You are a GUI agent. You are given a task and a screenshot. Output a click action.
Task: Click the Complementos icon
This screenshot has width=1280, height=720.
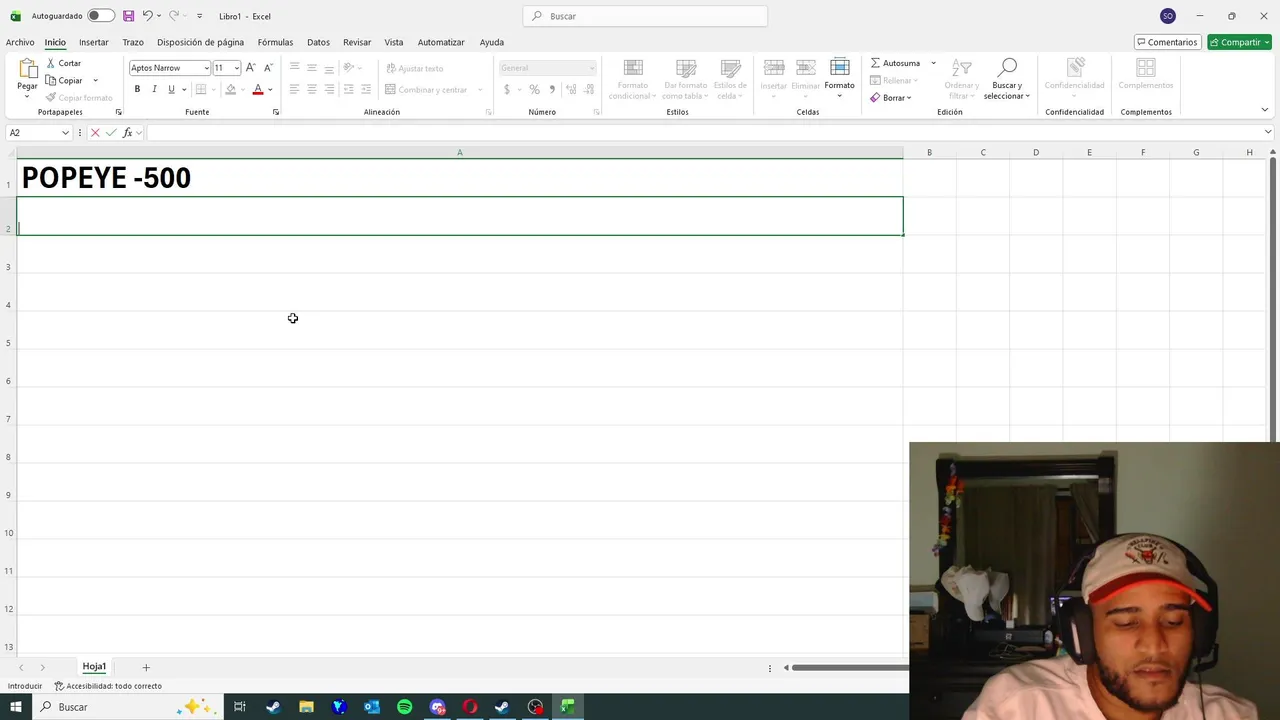coord(1146,68)
